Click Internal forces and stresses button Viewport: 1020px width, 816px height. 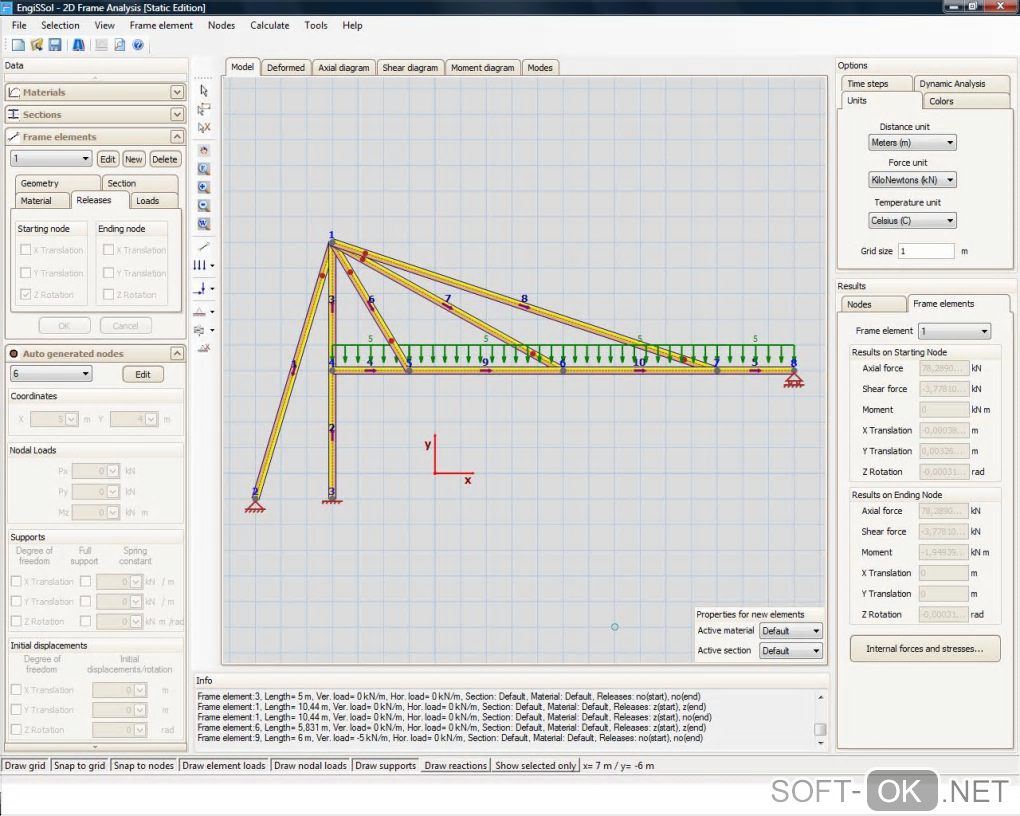(x=924, y=649)
